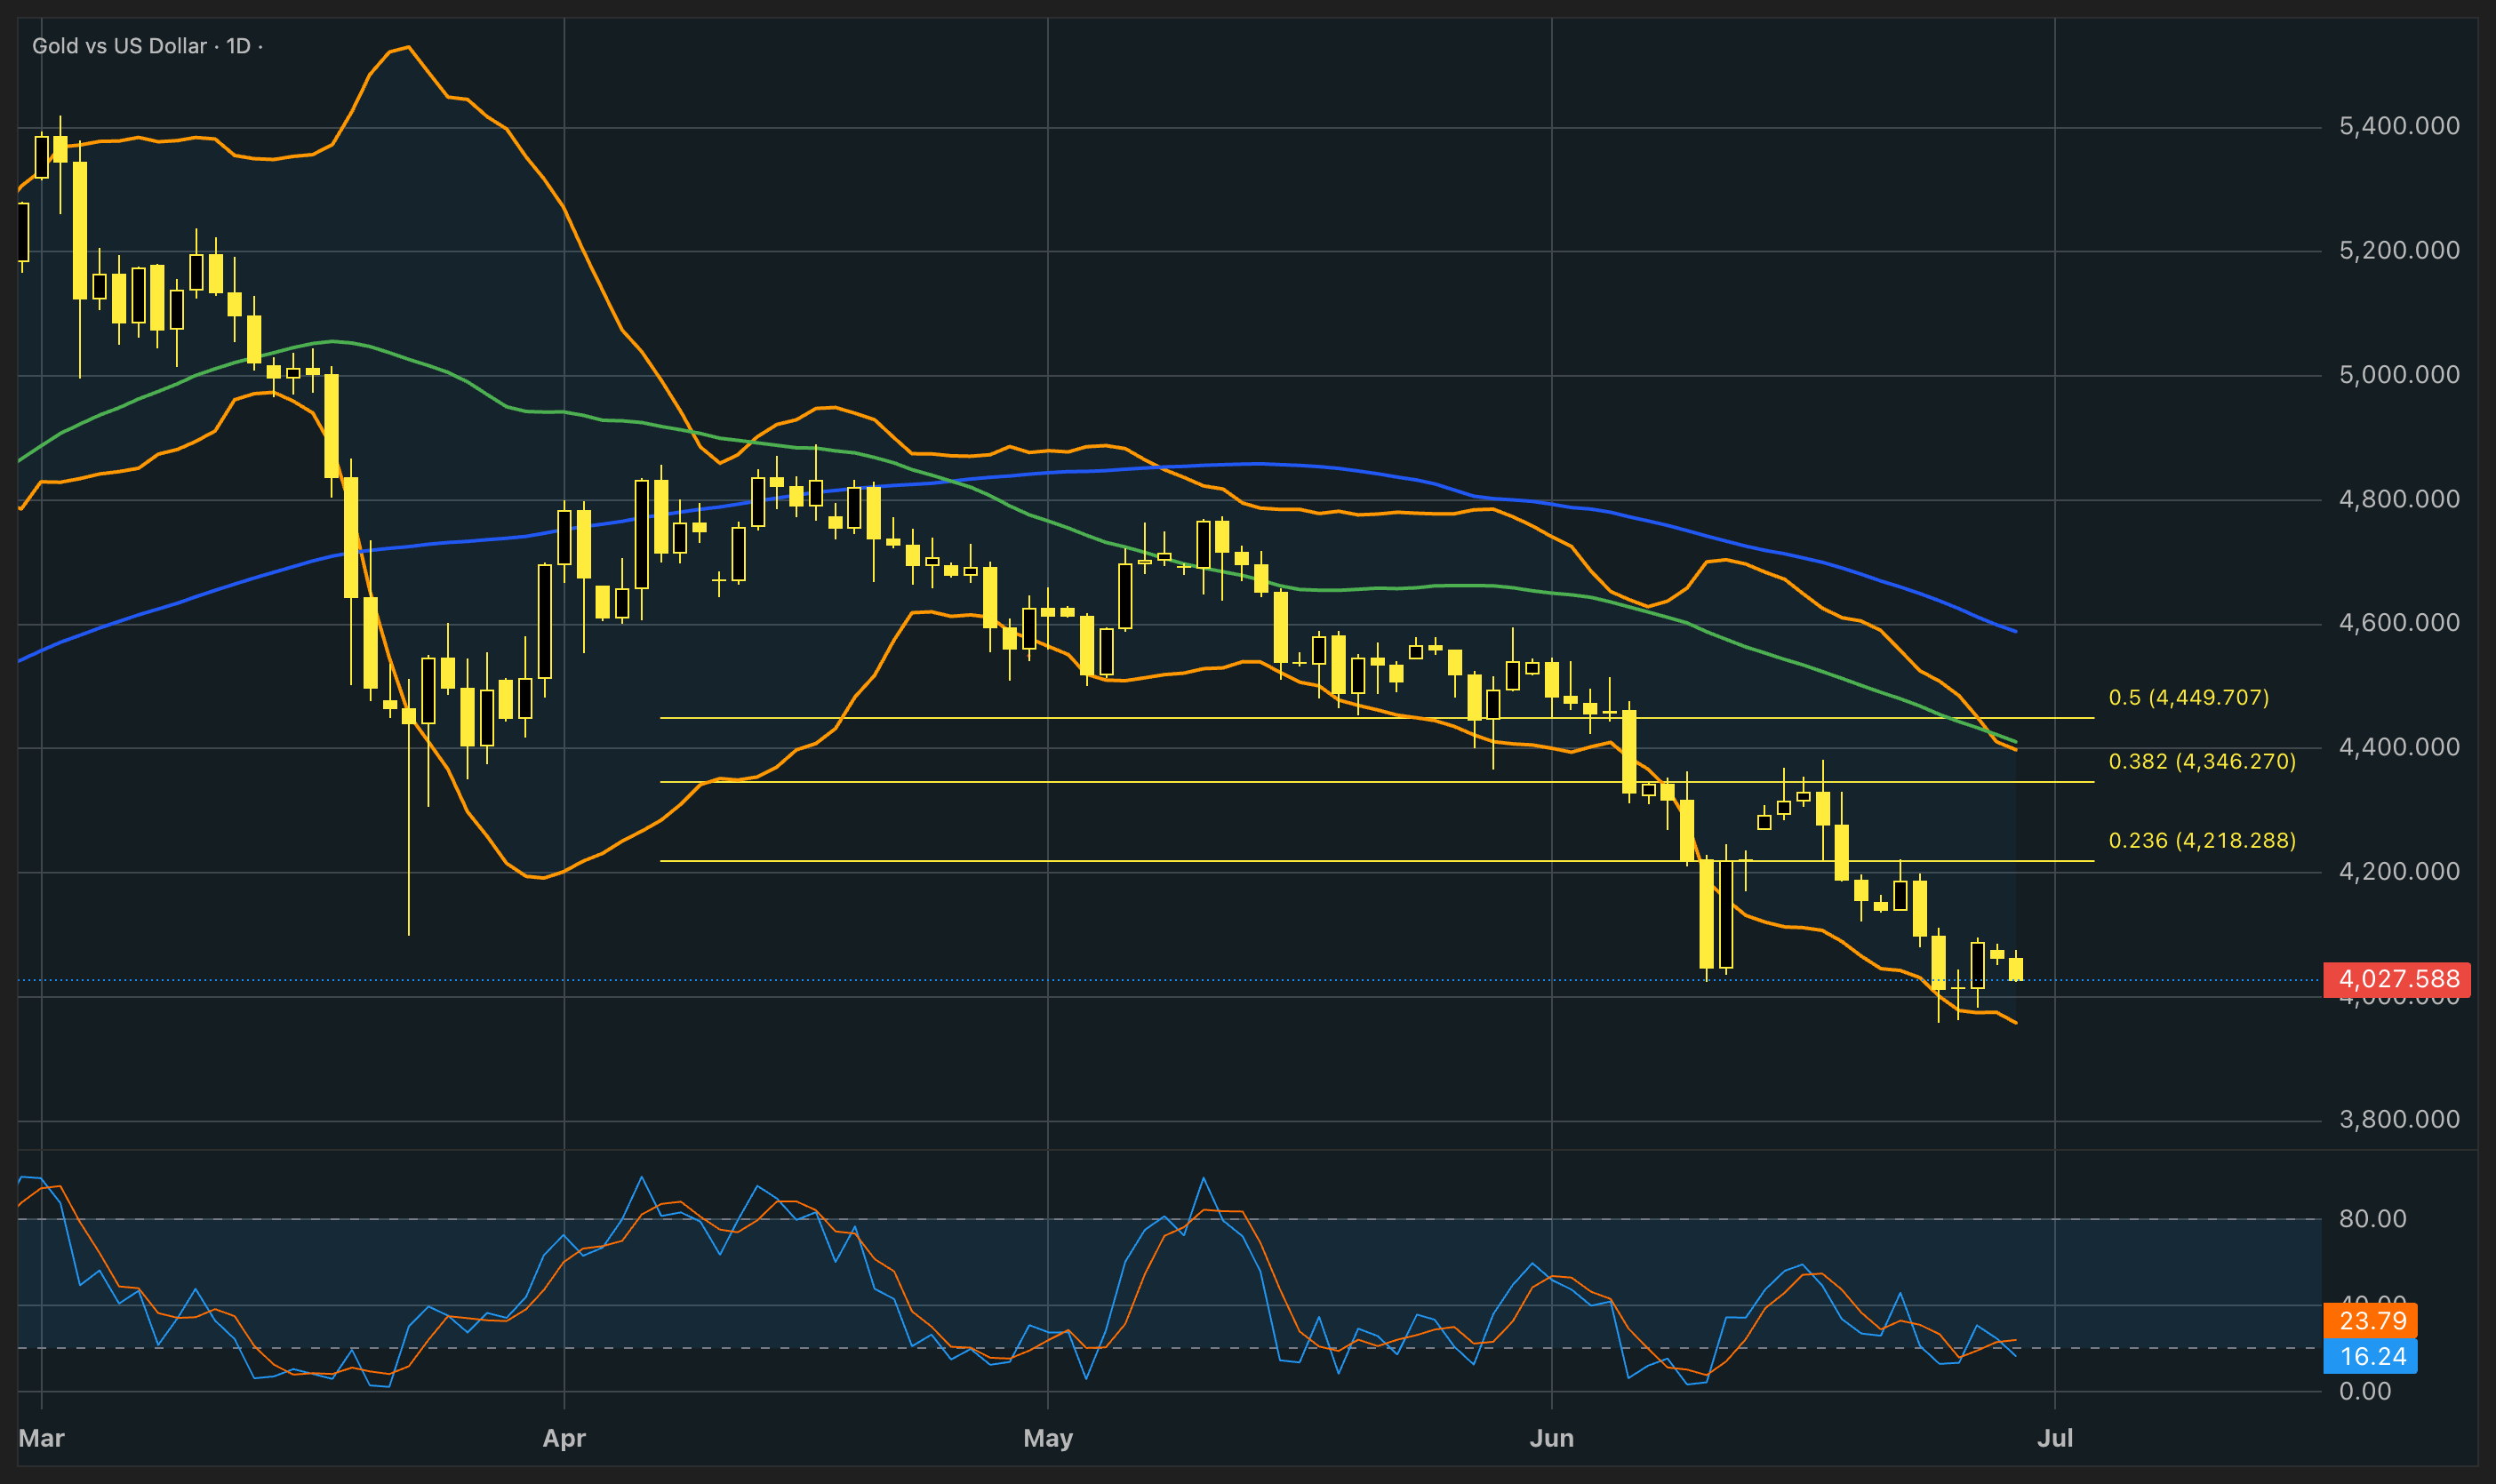Viewport: 2496px width, 1484px height.
Task: Select the Jun label on the time axis
Action: pyautogui.click(x=1552, y=1438)
